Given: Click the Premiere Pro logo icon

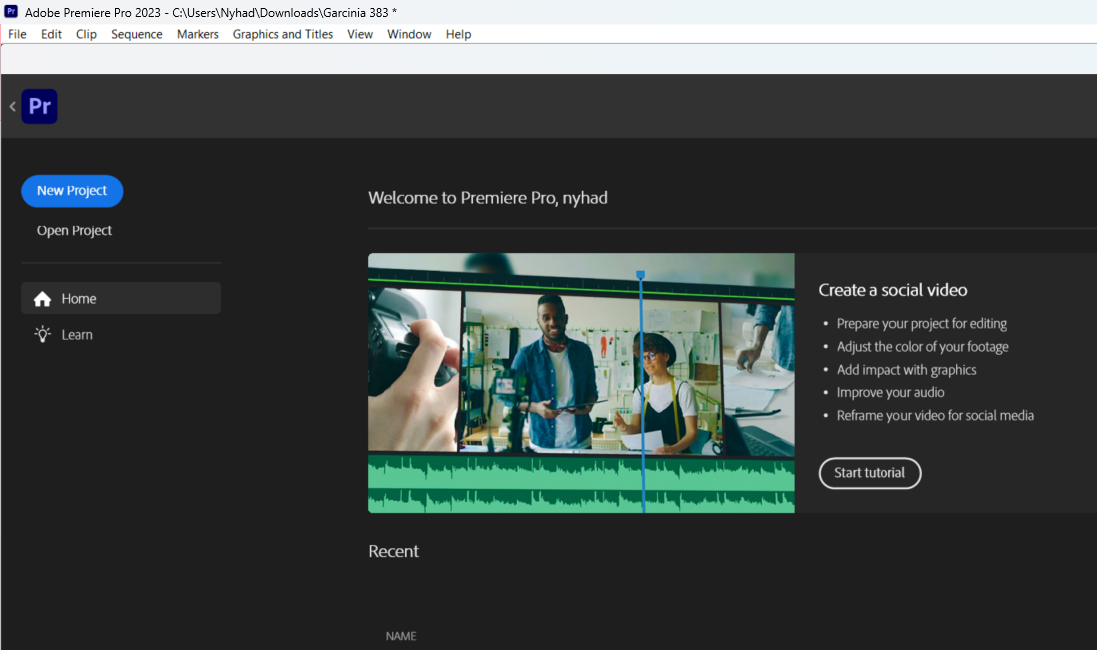Looking at the screenshot, I should click(39, 106).
